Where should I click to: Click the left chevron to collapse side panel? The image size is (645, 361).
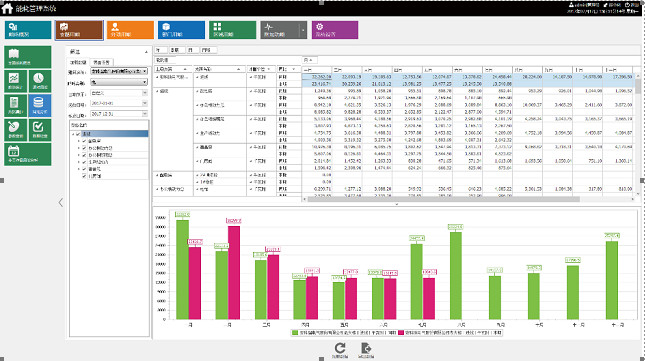61,202
